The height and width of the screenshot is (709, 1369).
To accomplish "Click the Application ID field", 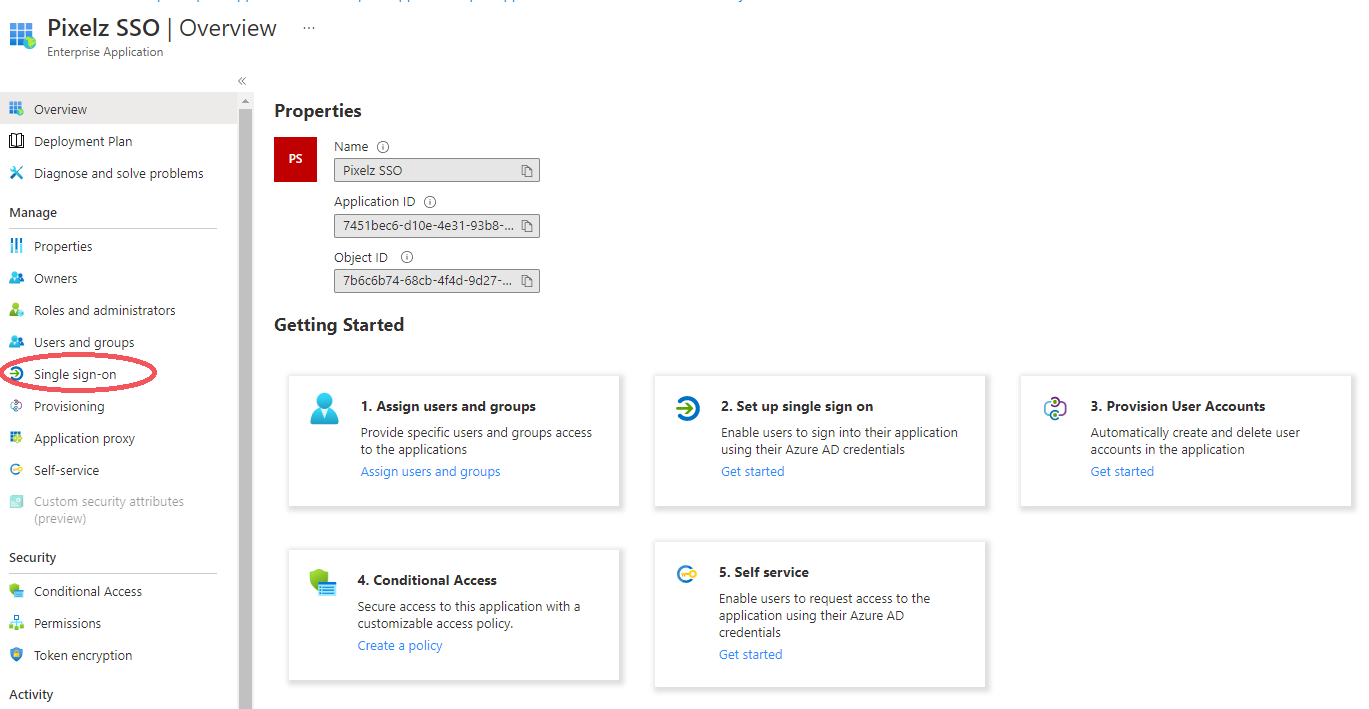I will coord(437,225).
